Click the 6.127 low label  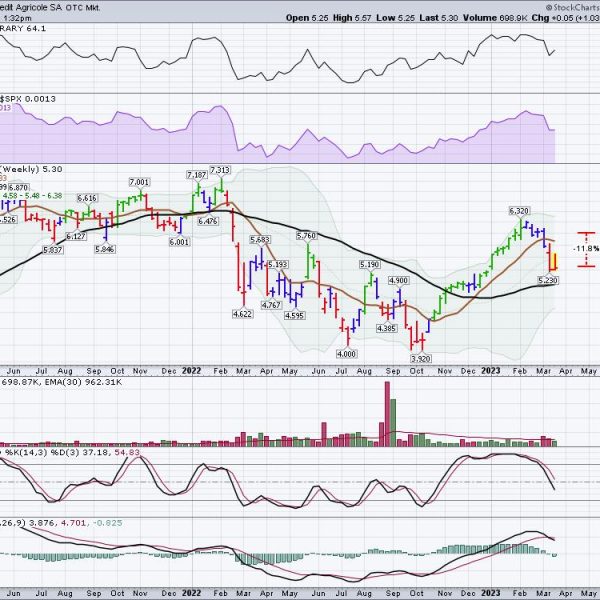tap(76, 236)
